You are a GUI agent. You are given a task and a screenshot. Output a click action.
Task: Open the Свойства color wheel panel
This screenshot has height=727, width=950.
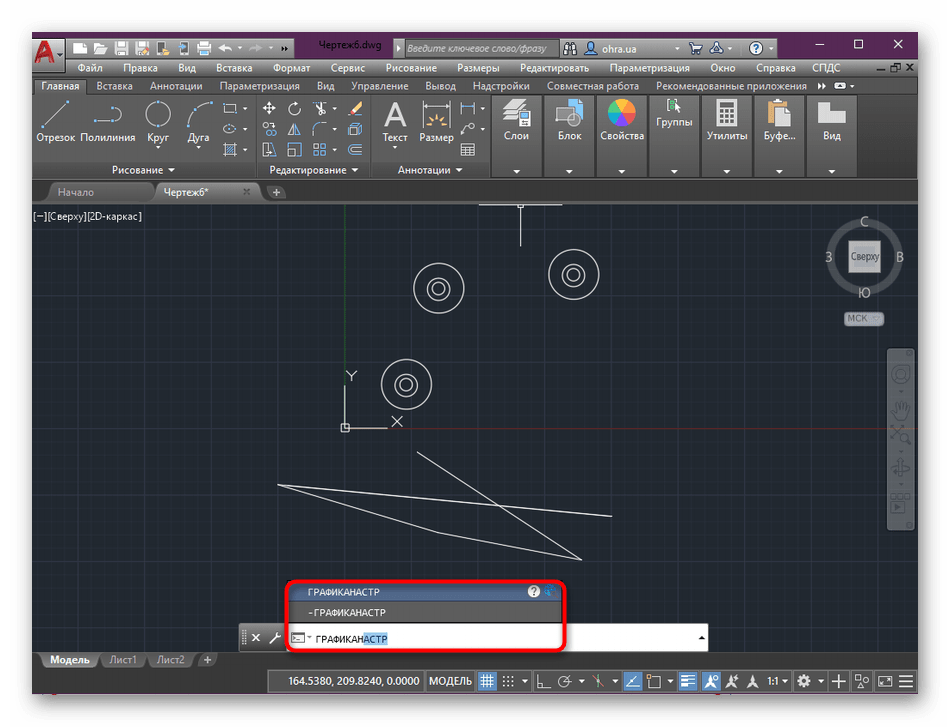click(622, 121)
